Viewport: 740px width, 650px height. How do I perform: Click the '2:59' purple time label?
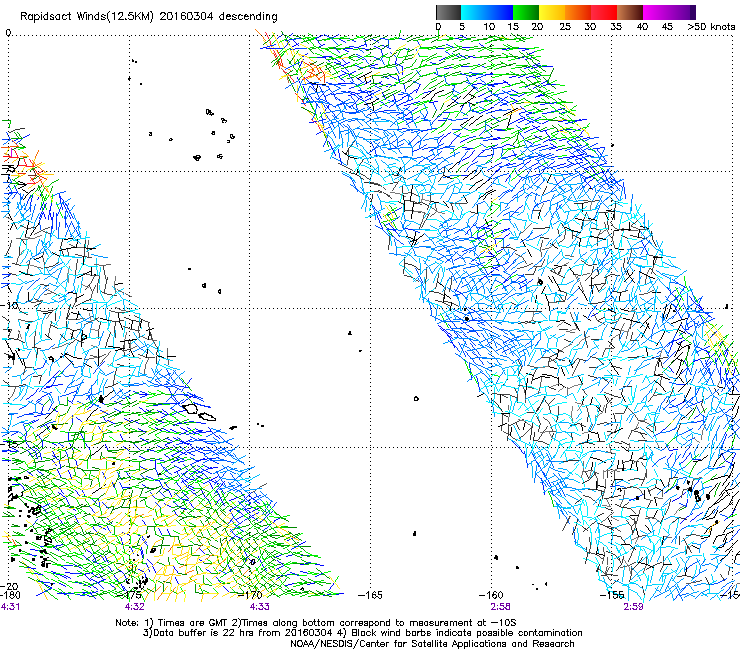click(633, 607)
